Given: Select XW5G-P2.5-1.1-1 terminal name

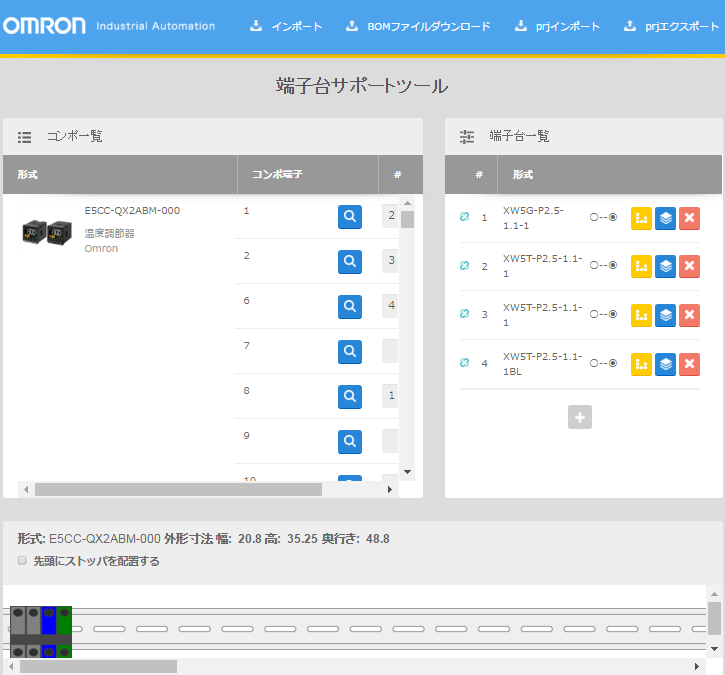Looking at the screenshot, I should [x=533, y=218].
